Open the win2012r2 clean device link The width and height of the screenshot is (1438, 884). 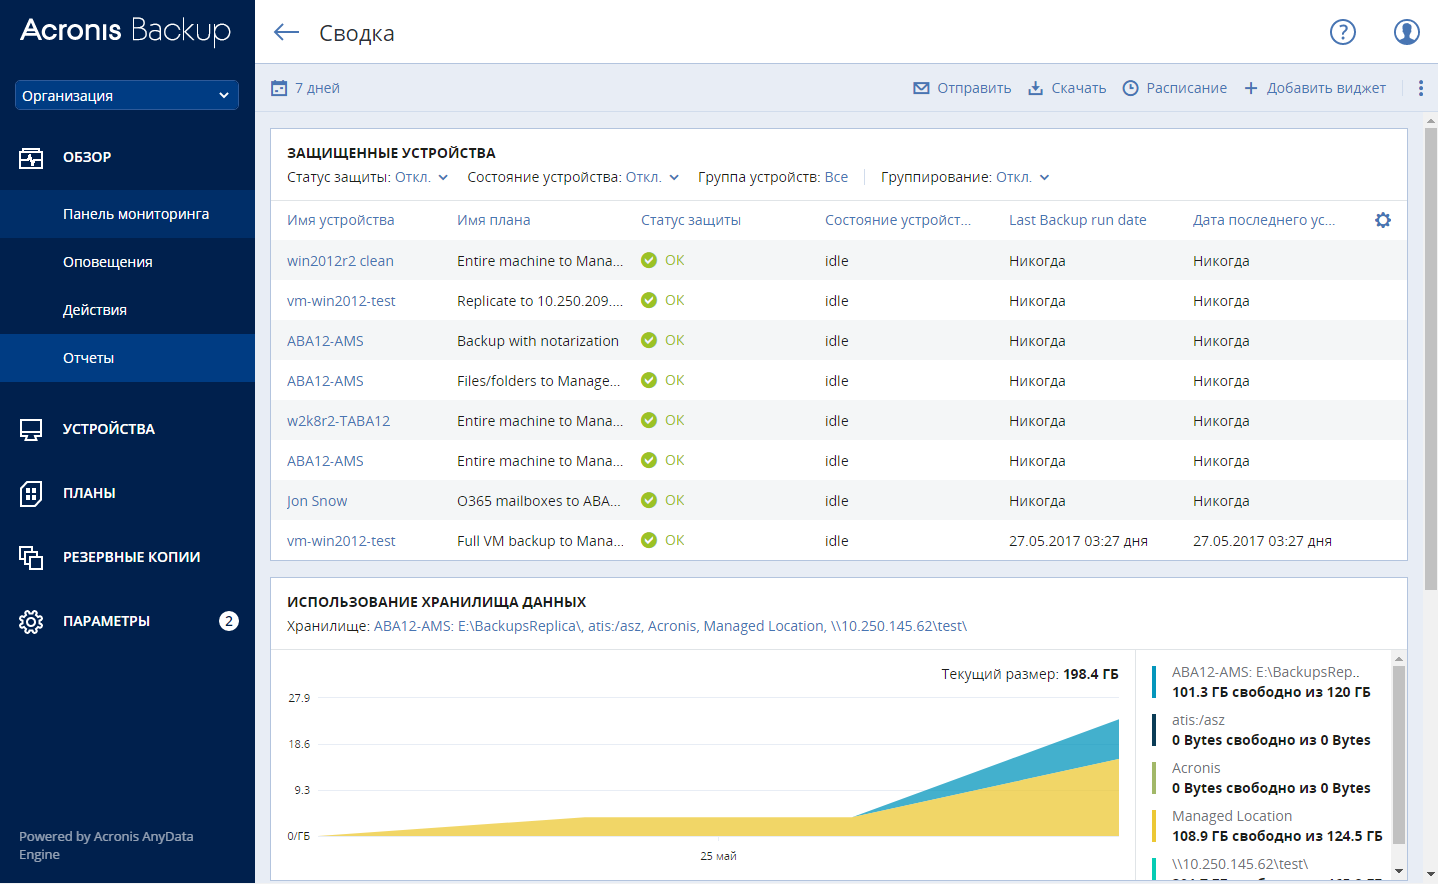340,261
